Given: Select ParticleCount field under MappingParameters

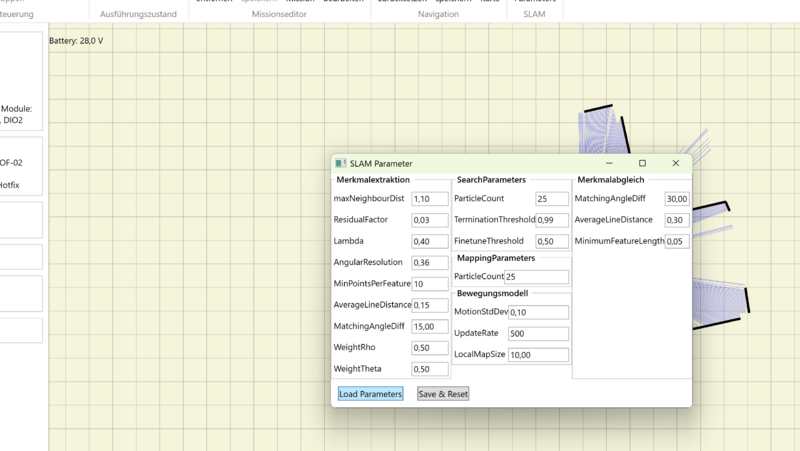Looking at the screenshot, I should (536, 277).
